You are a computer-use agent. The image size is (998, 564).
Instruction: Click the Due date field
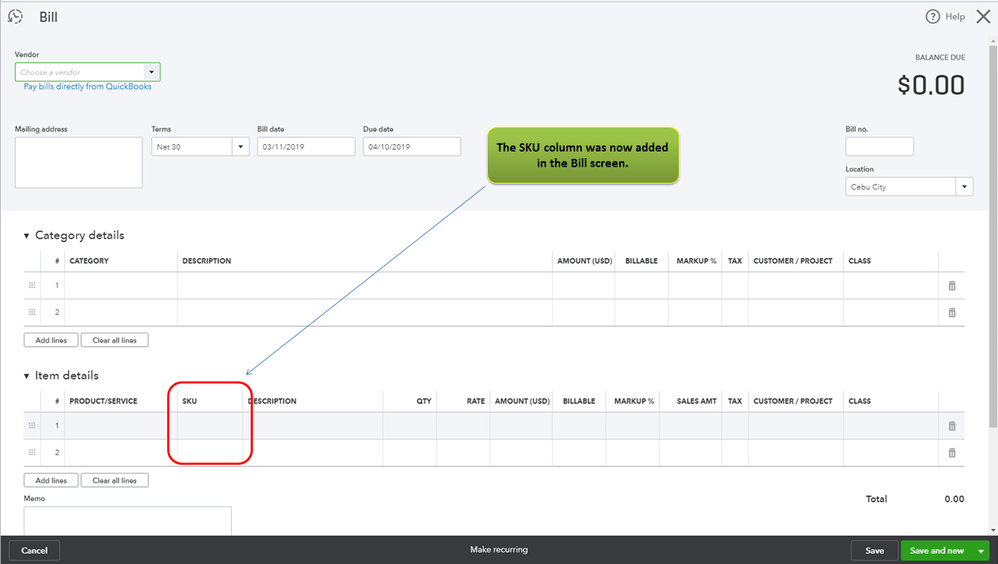click(x=412, y=146)
